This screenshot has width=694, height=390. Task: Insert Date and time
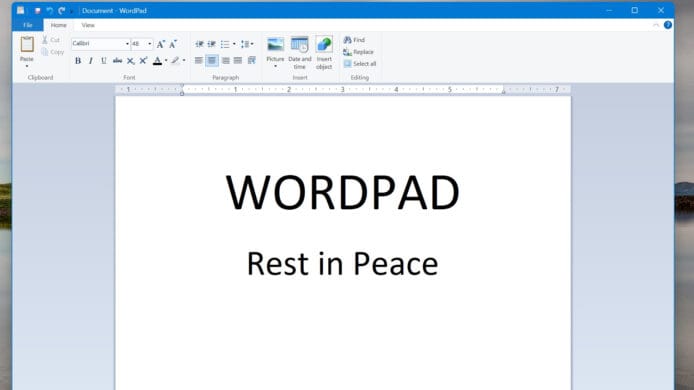300,53
